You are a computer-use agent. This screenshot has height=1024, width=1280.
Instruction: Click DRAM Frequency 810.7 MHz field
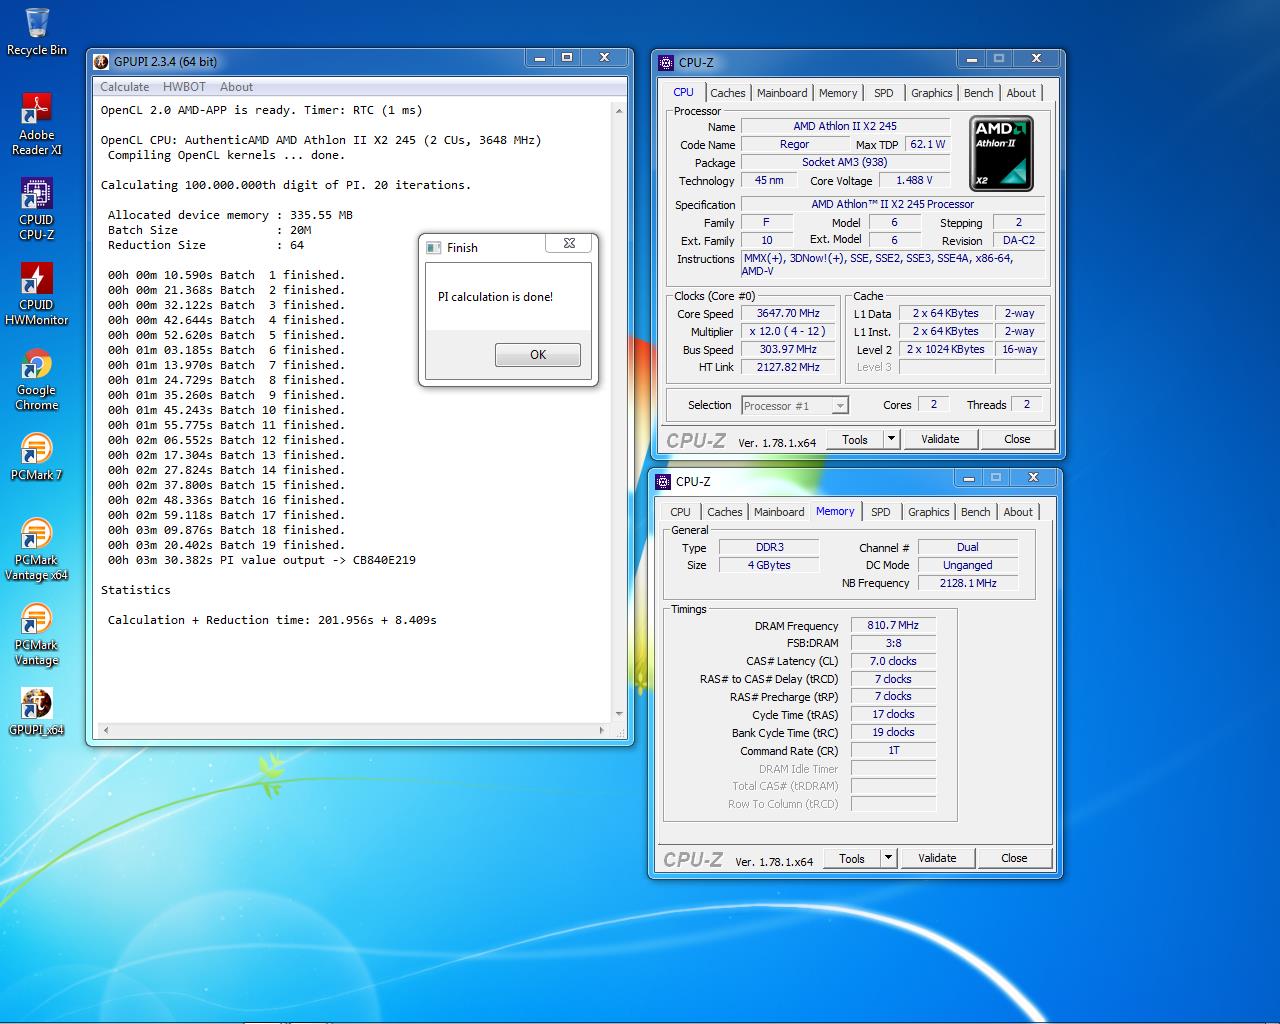pos(893,625)
